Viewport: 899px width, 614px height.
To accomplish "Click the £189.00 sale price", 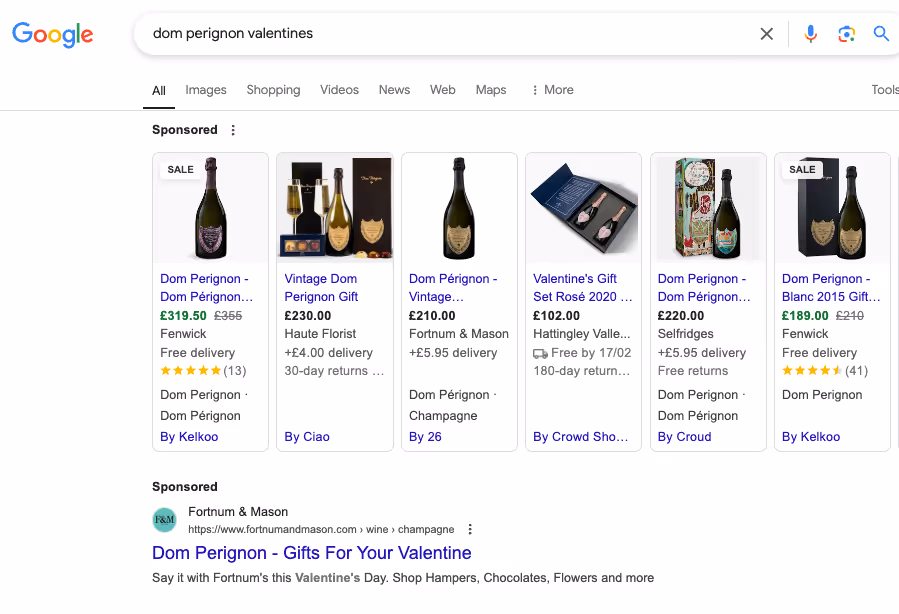I will pyautogui.click(x=805, y=316).
